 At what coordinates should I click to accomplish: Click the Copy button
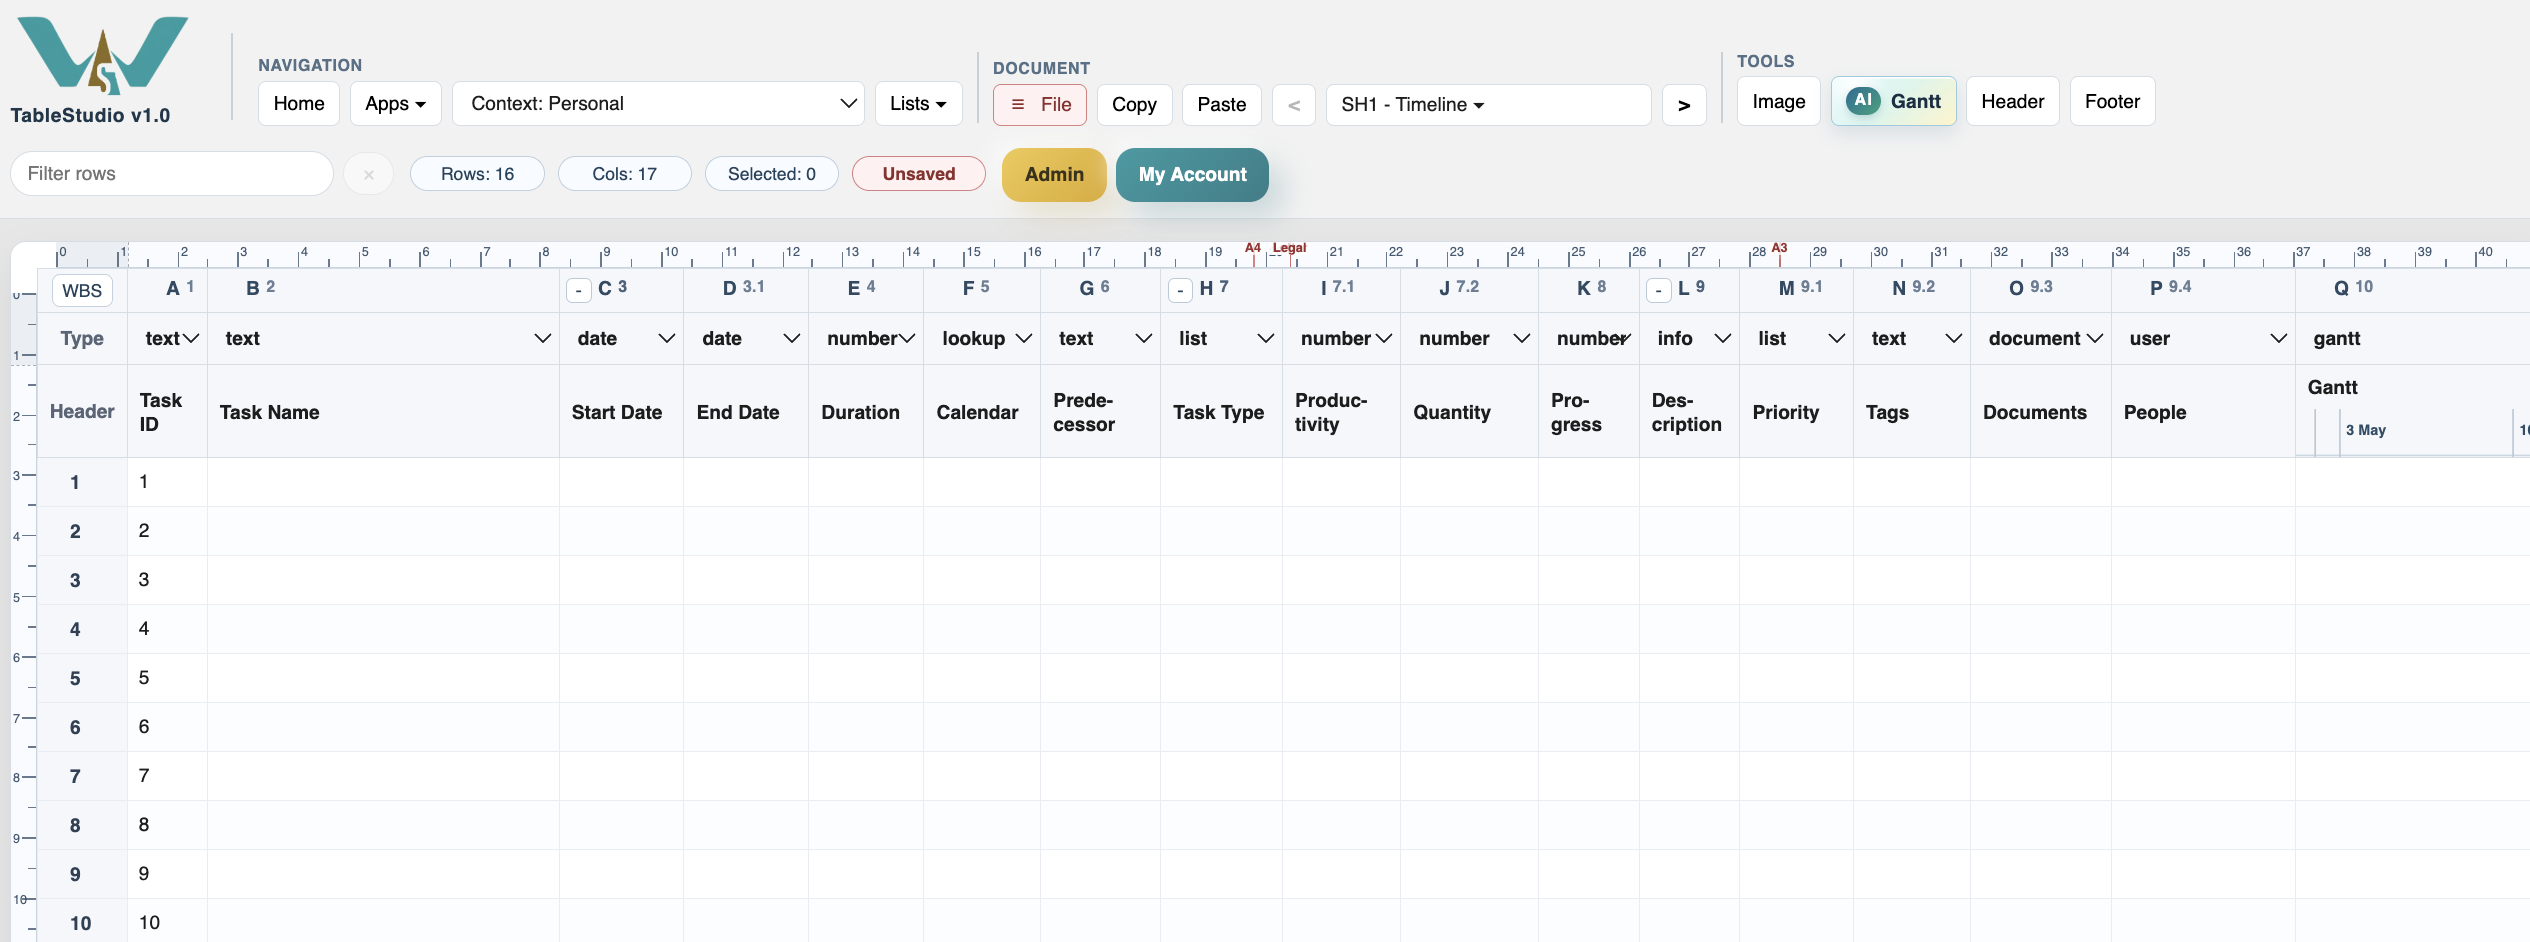click(1134, 105)
